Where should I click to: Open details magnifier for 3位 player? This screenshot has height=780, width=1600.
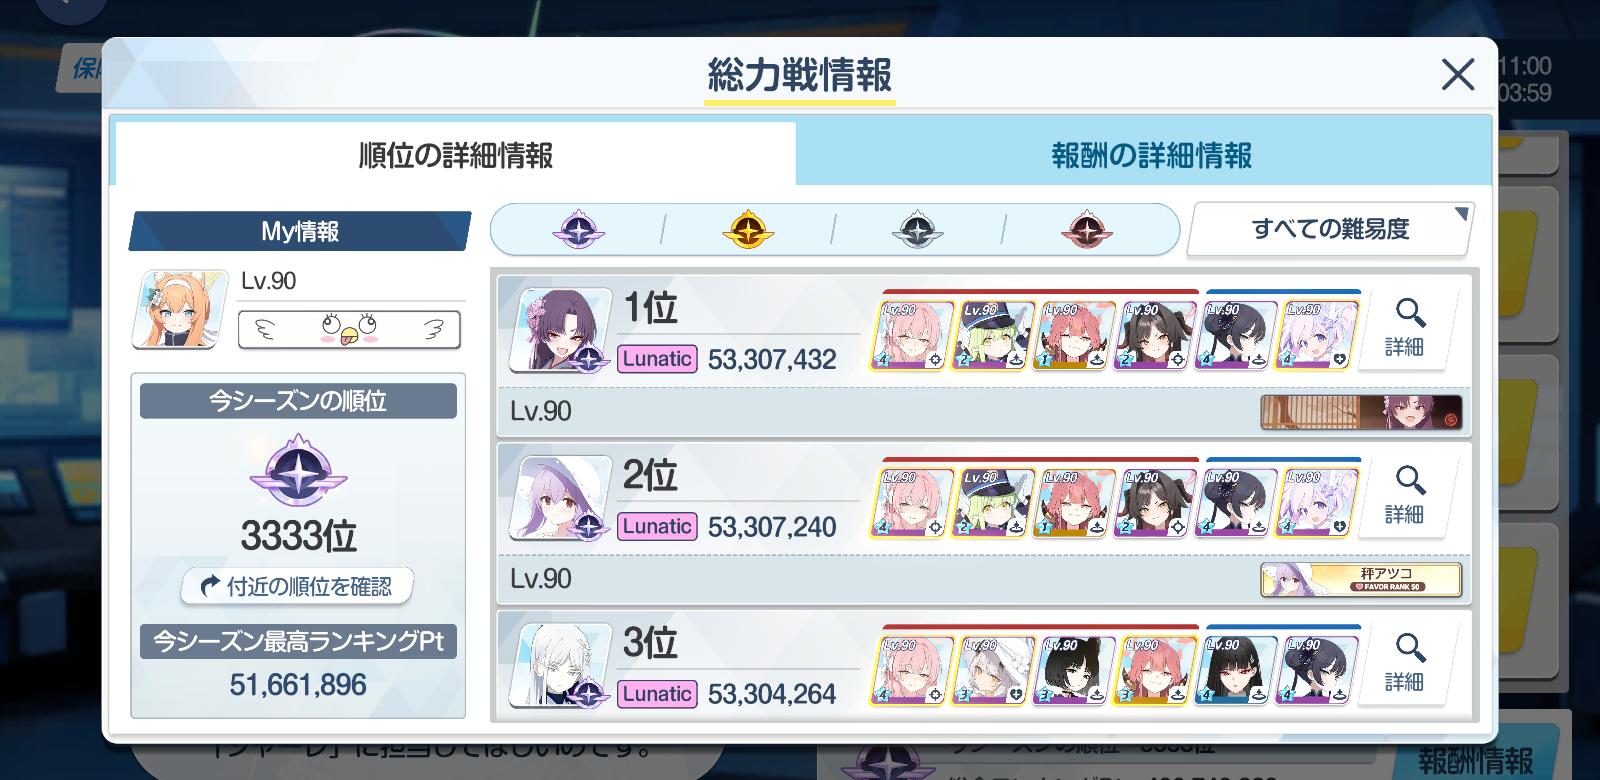pos(1408,663)
